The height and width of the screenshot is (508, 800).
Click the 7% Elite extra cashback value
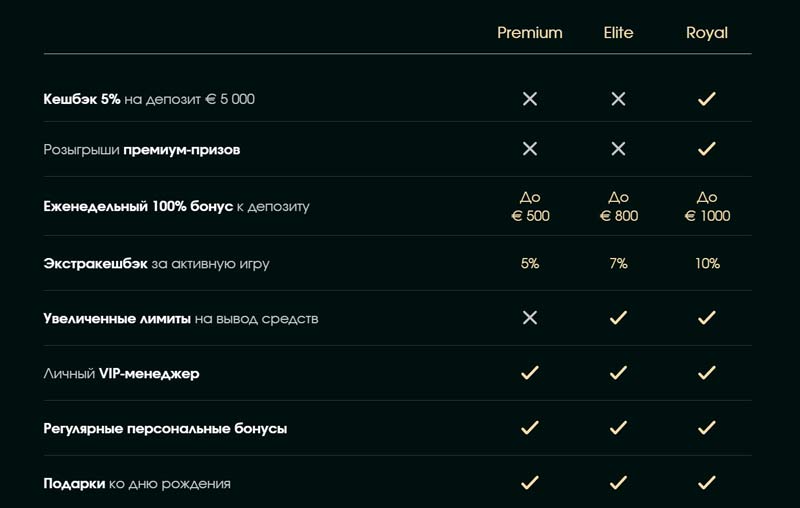tap(618, 264)
